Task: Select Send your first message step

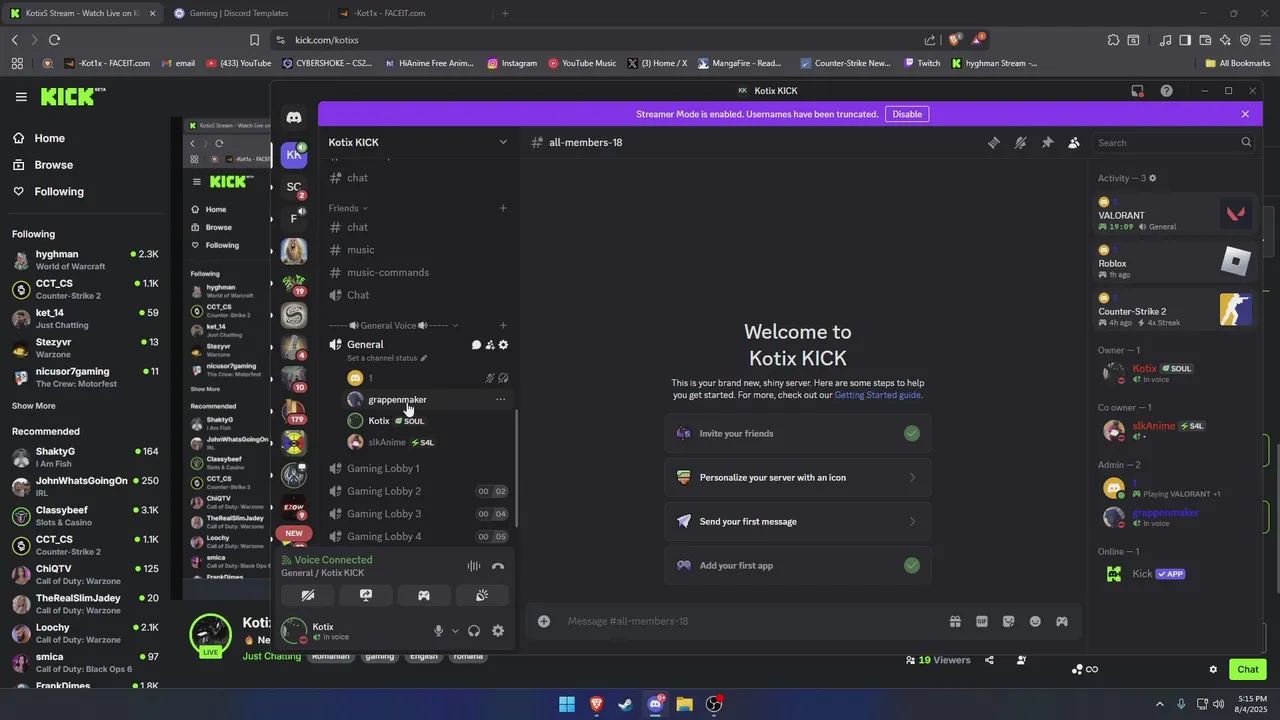Action: [798, 521]
